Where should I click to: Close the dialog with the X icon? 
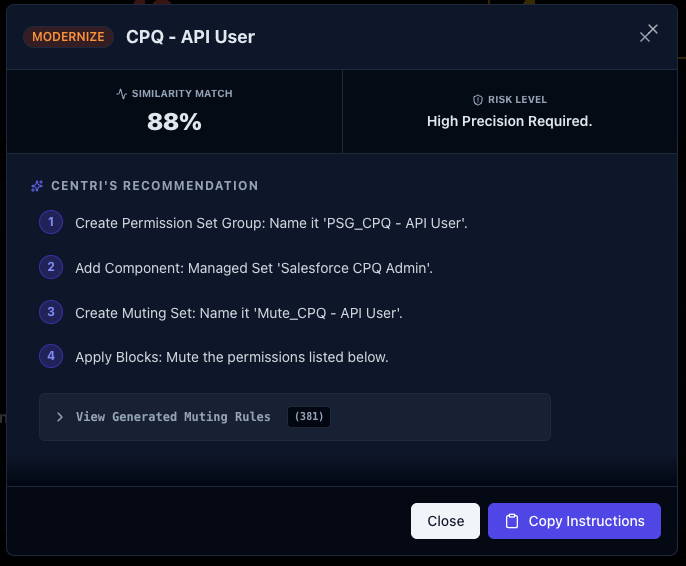click(x=648, y=34)
